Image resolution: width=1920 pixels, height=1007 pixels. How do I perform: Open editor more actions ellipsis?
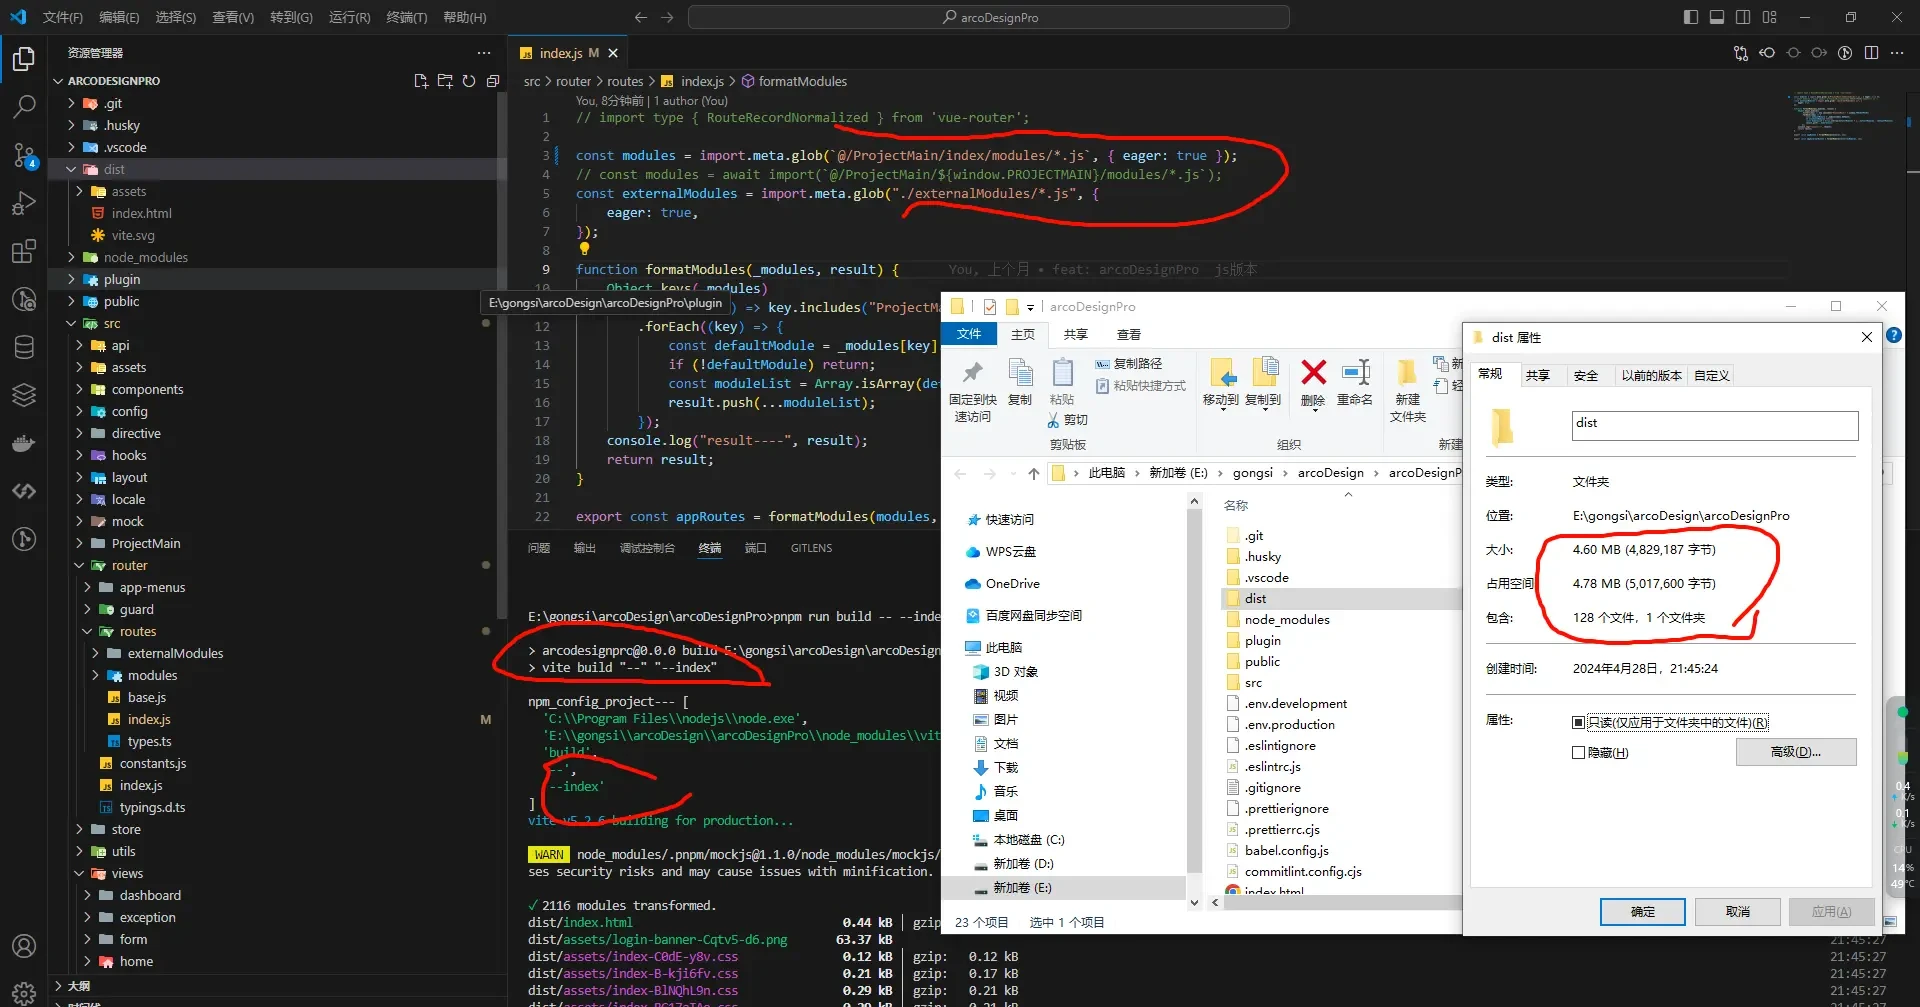coord(1897,53)
